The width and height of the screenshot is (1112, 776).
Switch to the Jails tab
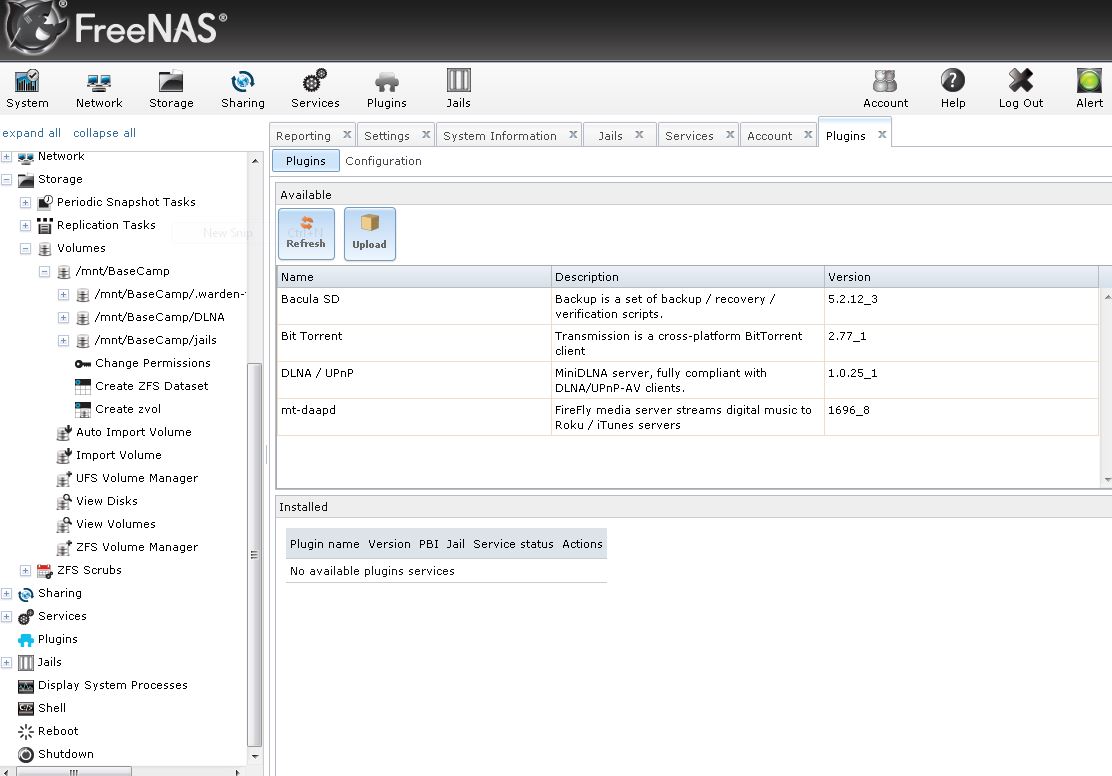pos(610,135)
